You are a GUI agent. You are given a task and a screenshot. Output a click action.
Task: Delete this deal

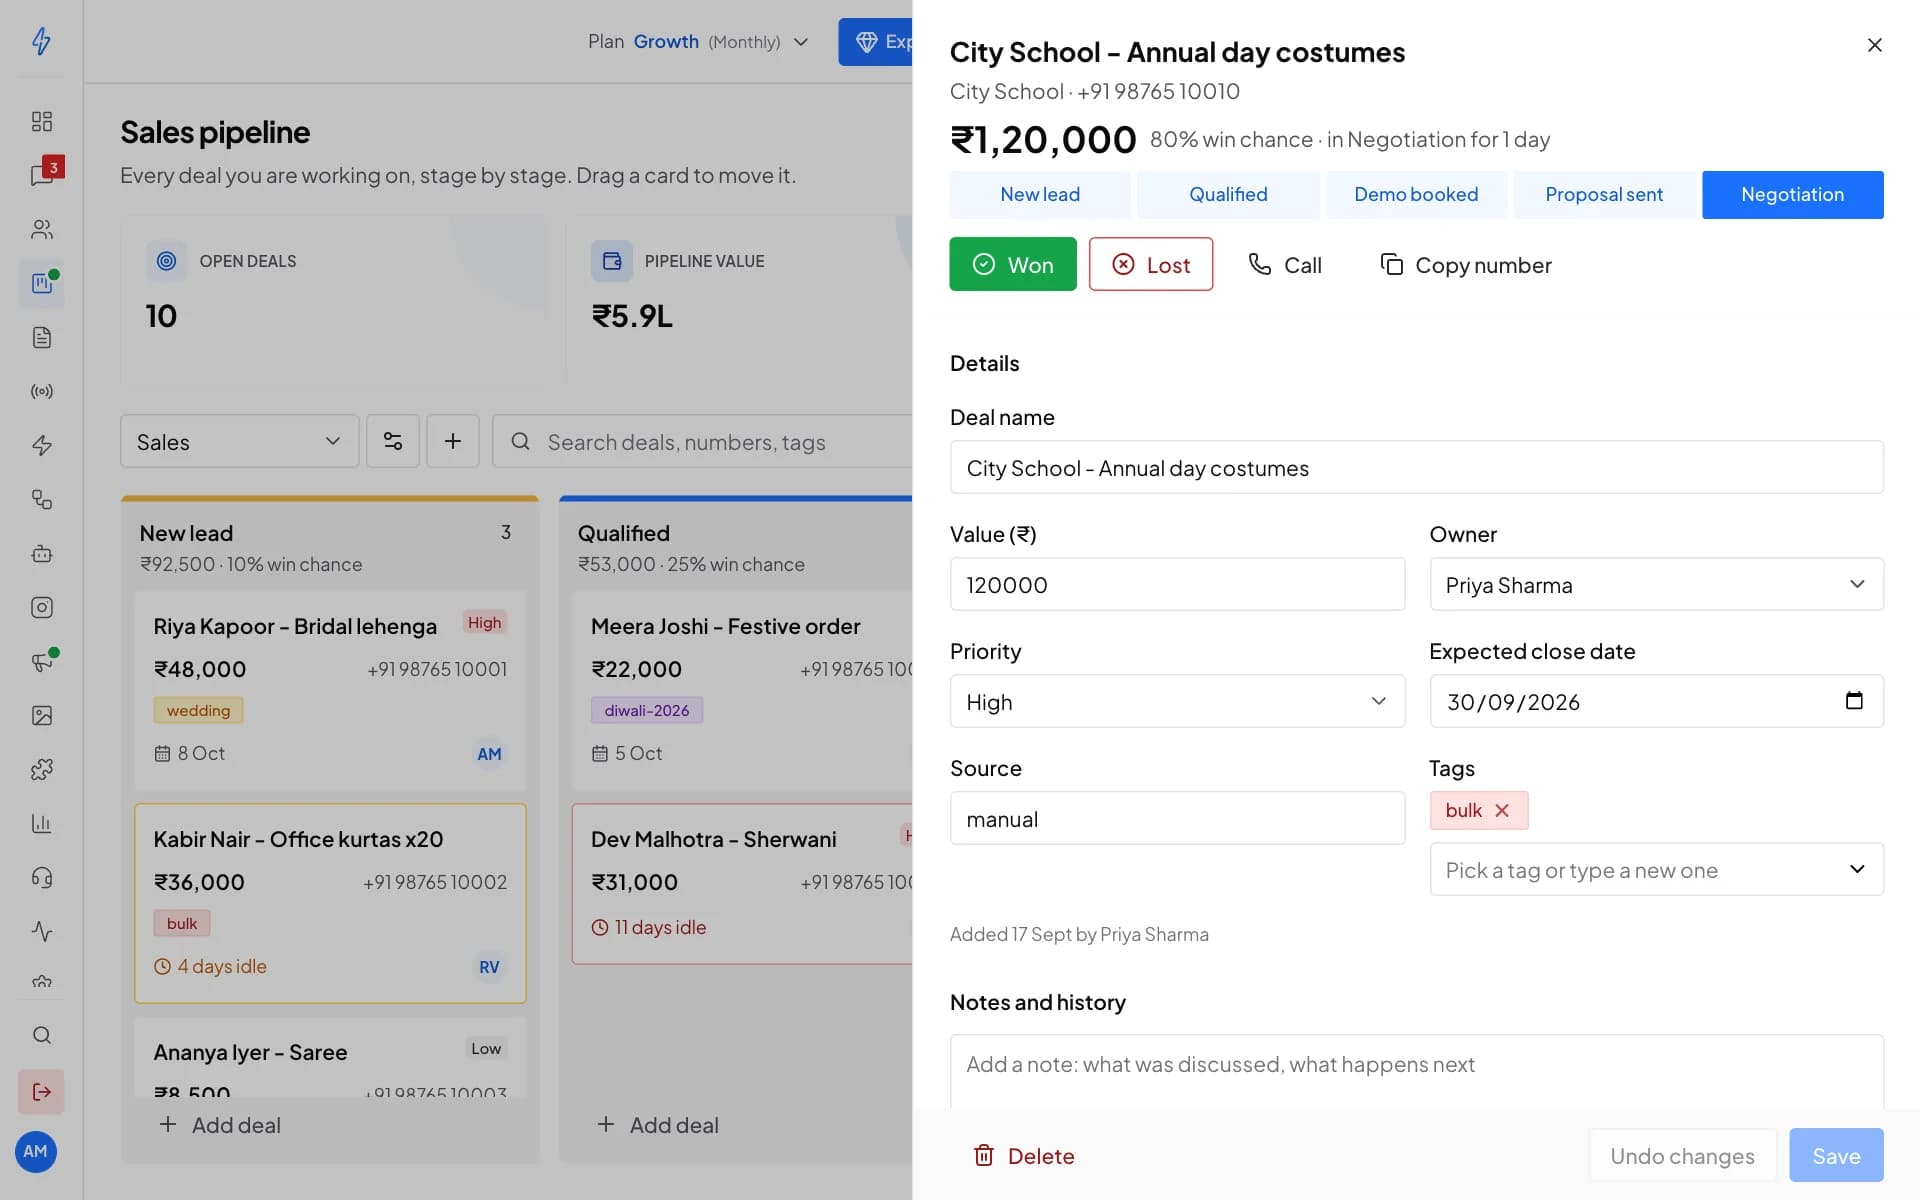pyautogui.click(x=1024, y=1156)
